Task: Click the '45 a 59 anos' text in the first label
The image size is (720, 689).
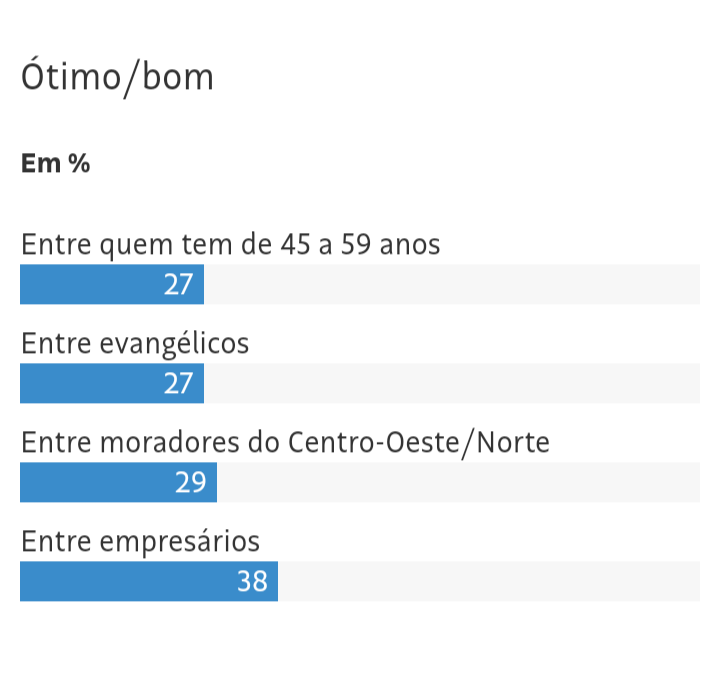Action: (x=362, y=244)
